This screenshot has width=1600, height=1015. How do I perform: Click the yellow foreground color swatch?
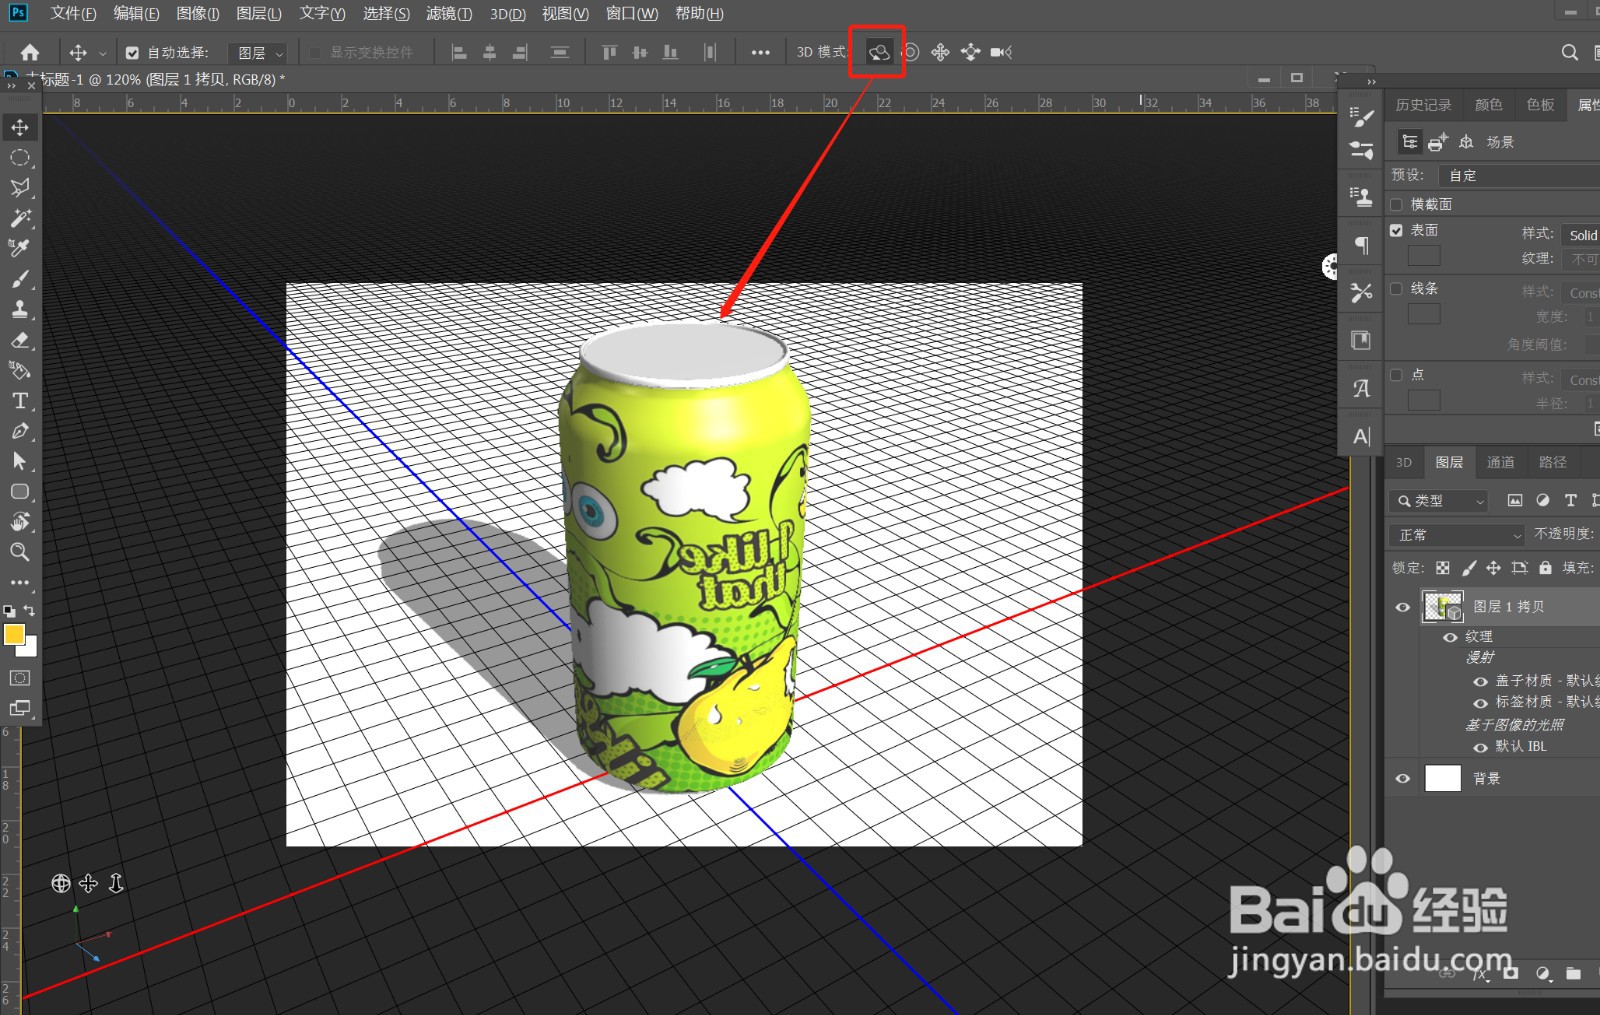(x=14, y=635)
